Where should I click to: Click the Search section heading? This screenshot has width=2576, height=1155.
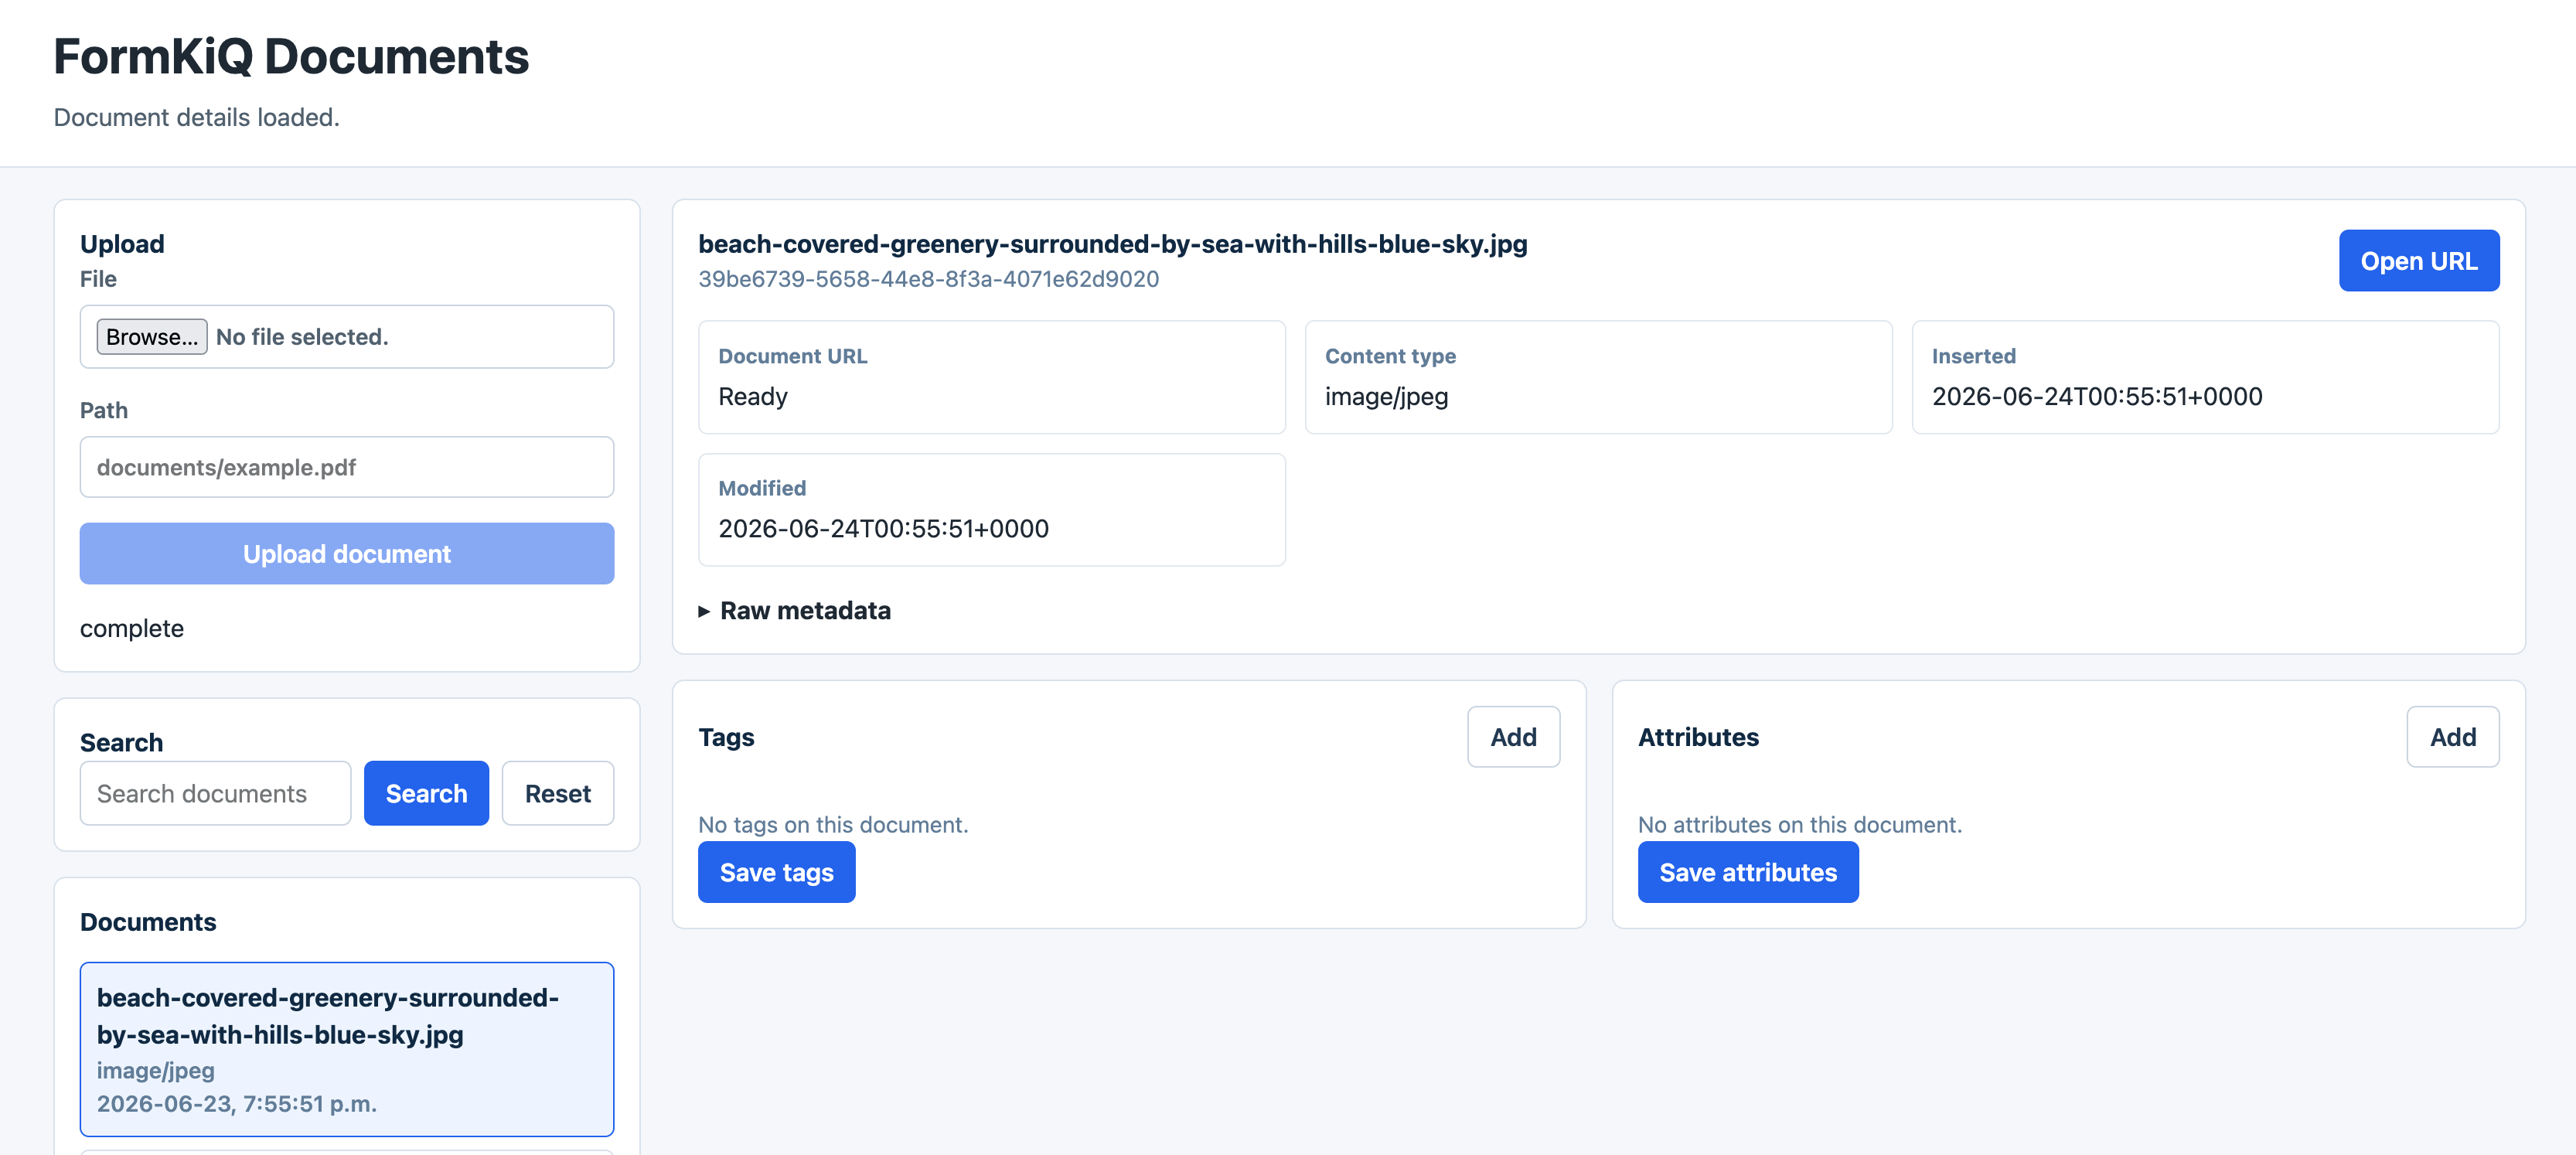coord(121,743)
